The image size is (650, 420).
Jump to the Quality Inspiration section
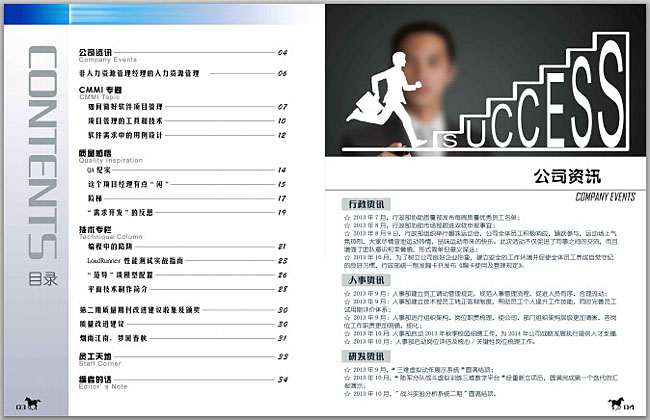tap(104, 155)
